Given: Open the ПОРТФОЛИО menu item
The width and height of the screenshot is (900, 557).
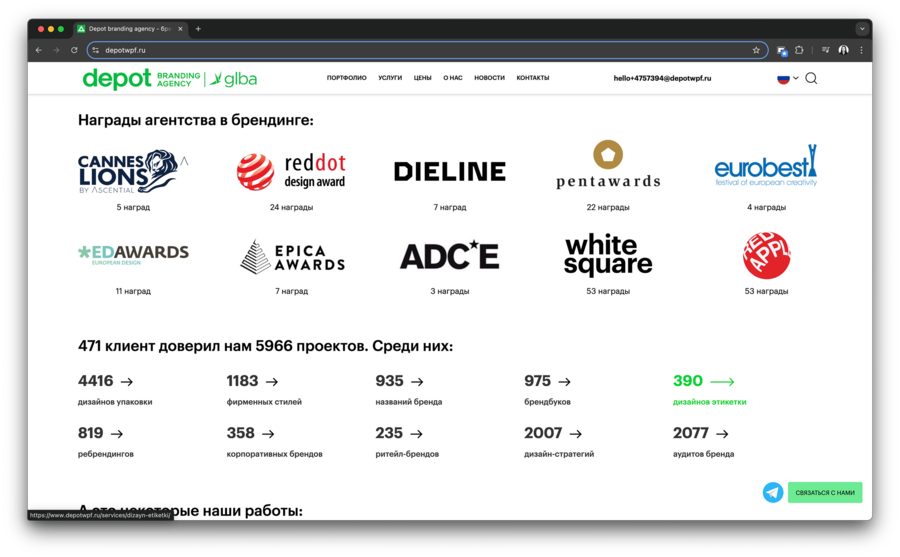Looking at the screenshot, I should [x=346, y=78].
